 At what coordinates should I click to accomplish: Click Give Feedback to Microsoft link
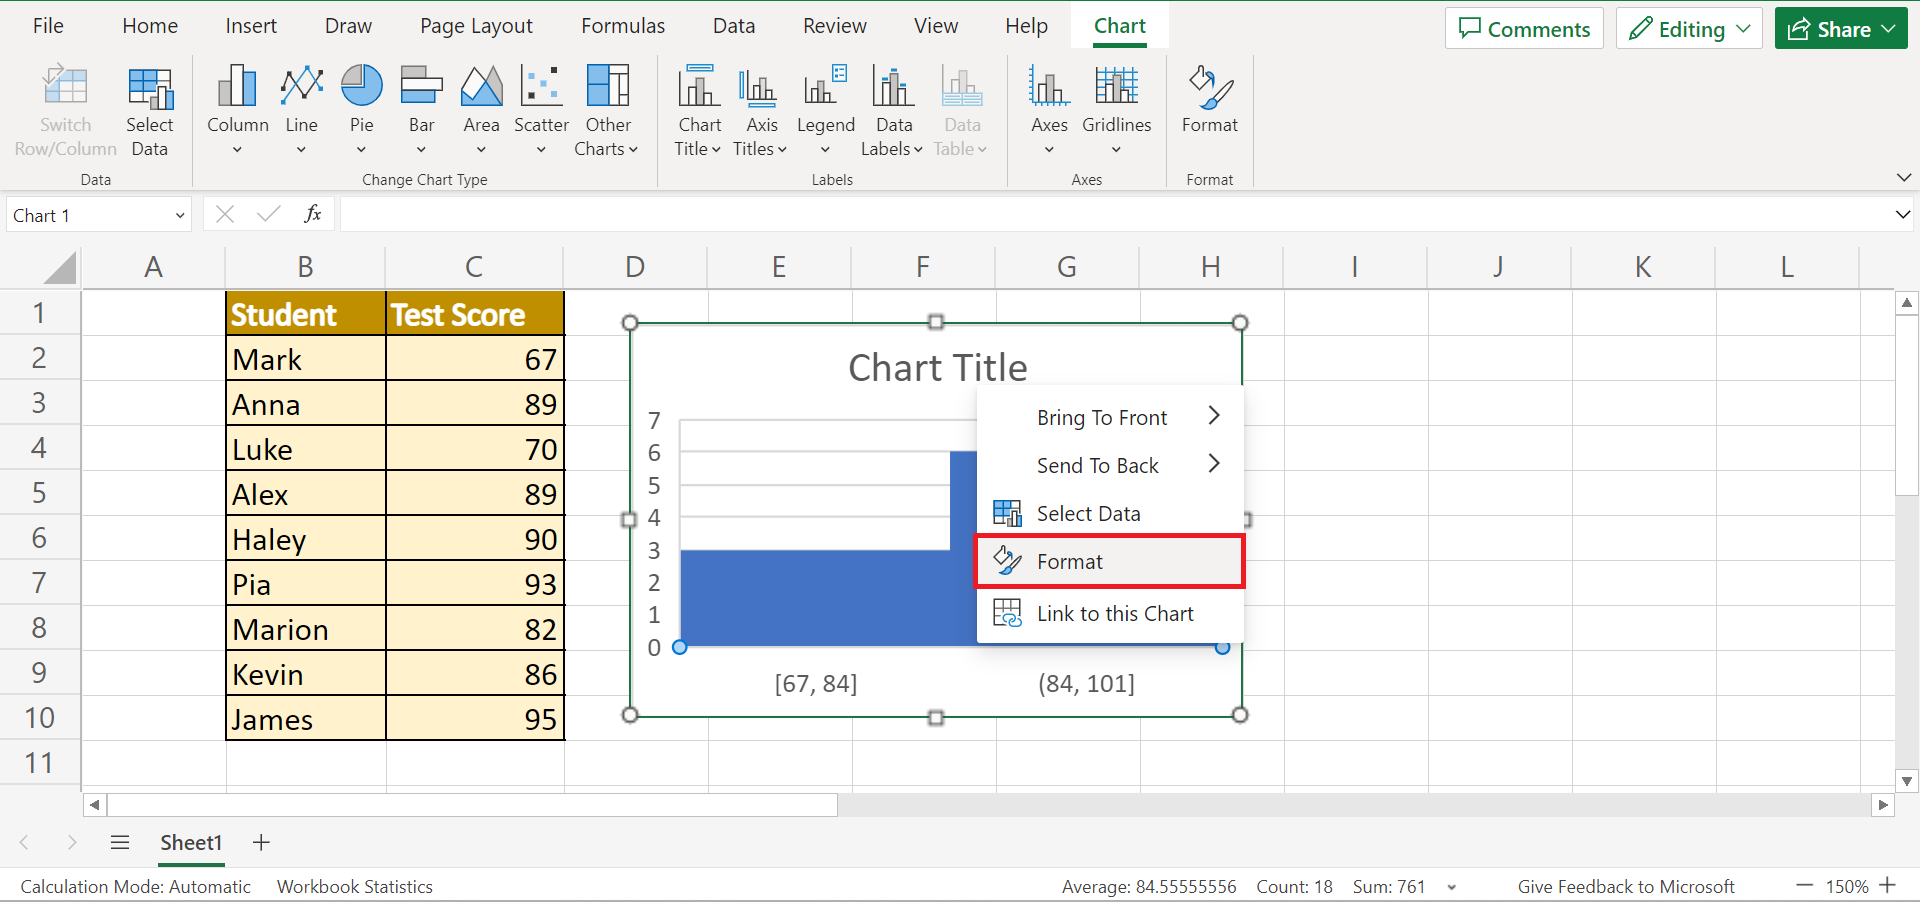(1625, 887)
